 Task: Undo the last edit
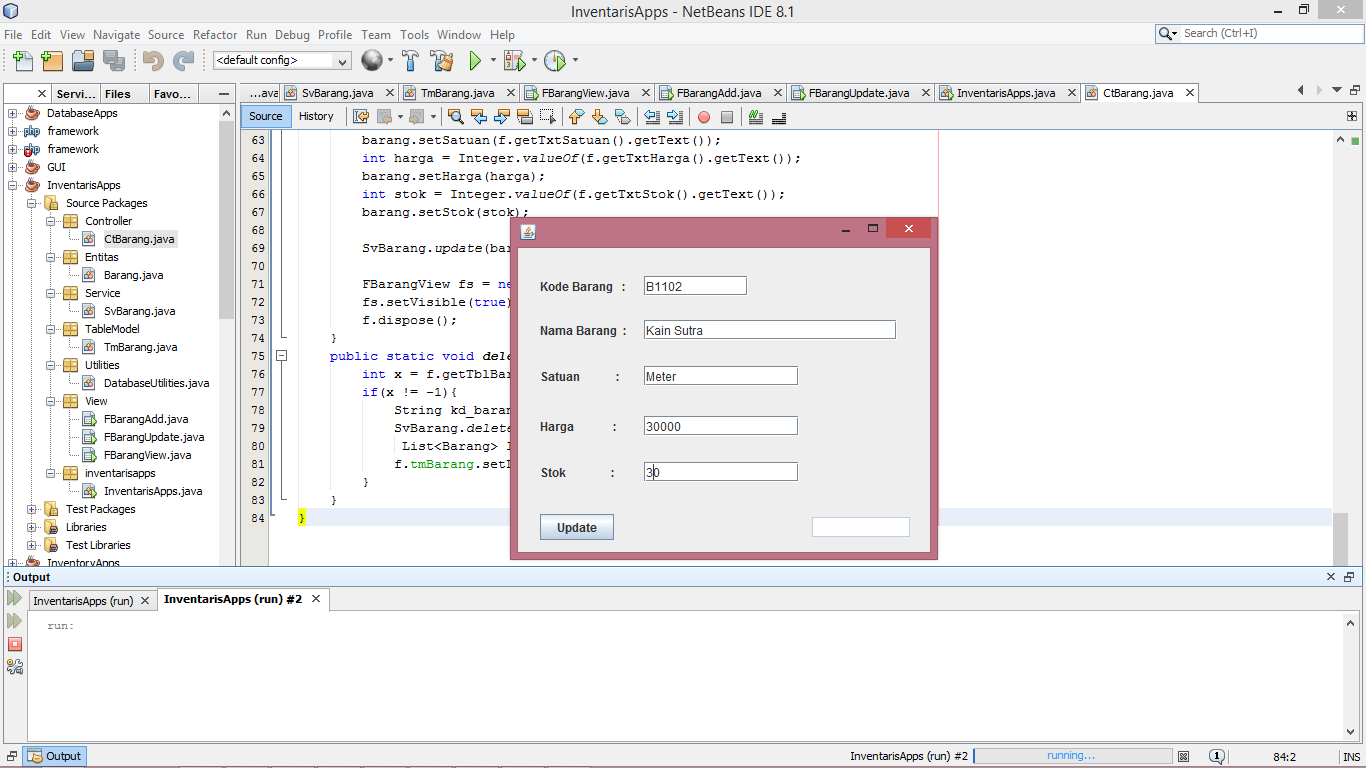coord(152,60)
